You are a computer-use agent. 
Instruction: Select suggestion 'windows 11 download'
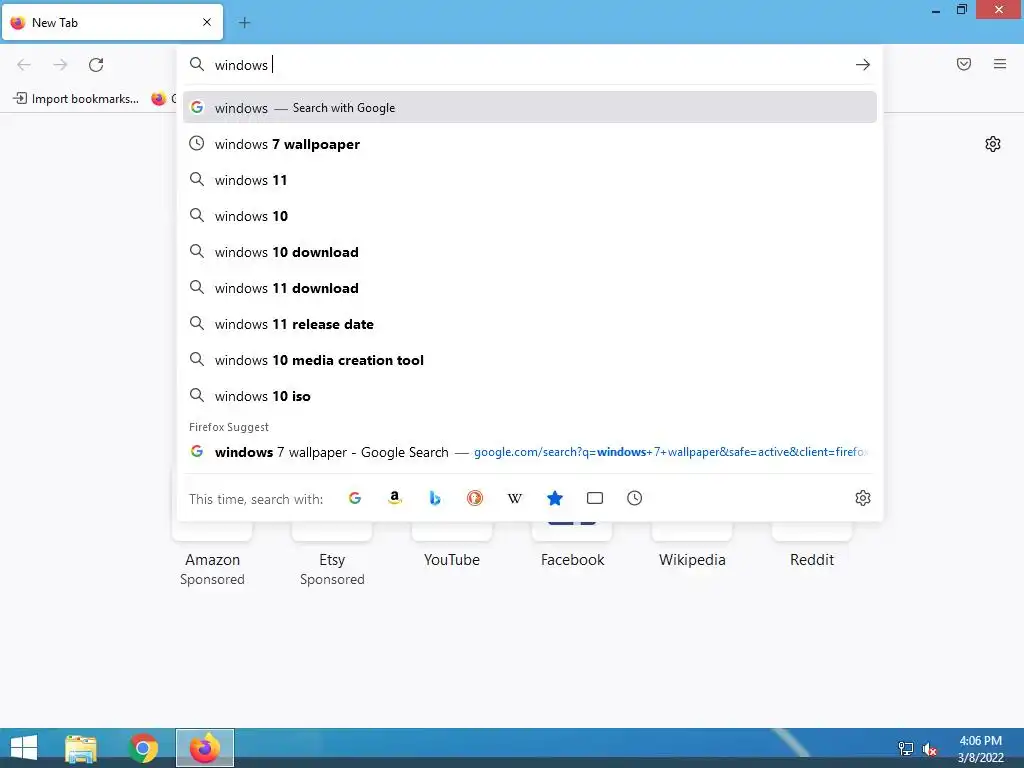pos(530,288)
